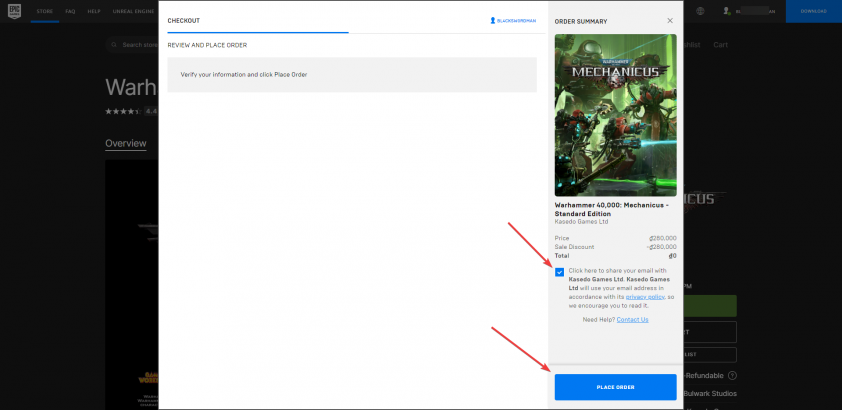Click the user icon beside the checkout username
Screen dimensions: 842x410
click(492, 20)
